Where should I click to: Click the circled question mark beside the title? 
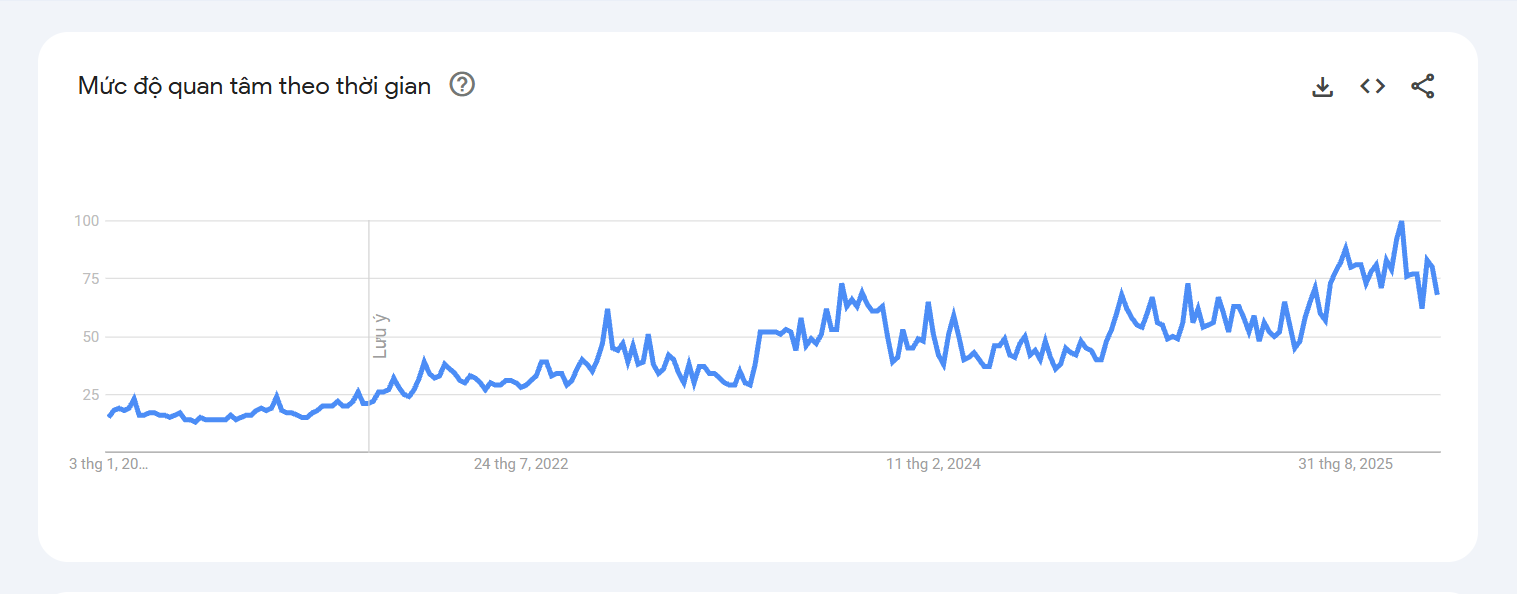coord(463,86)
